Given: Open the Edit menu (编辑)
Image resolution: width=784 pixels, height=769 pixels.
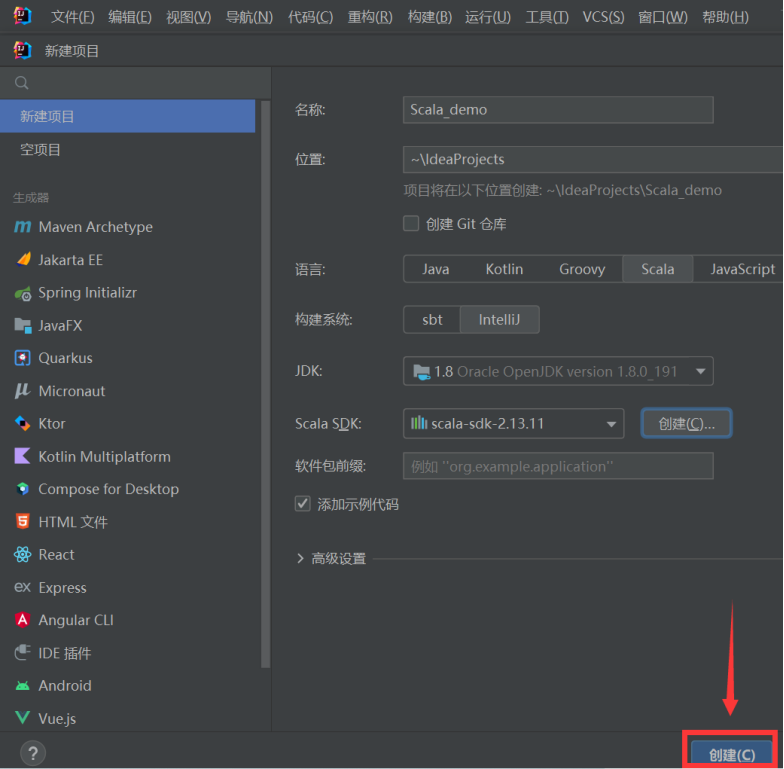Looking at the screenshot, I should click(130, 18).
